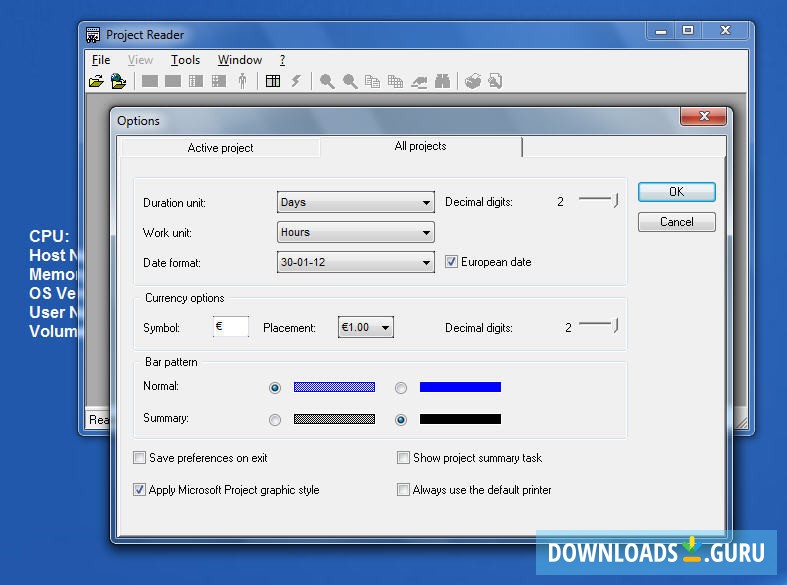Click the duration Decimal digits slider
The image size is (787, 585).
(x=598, y=201)
